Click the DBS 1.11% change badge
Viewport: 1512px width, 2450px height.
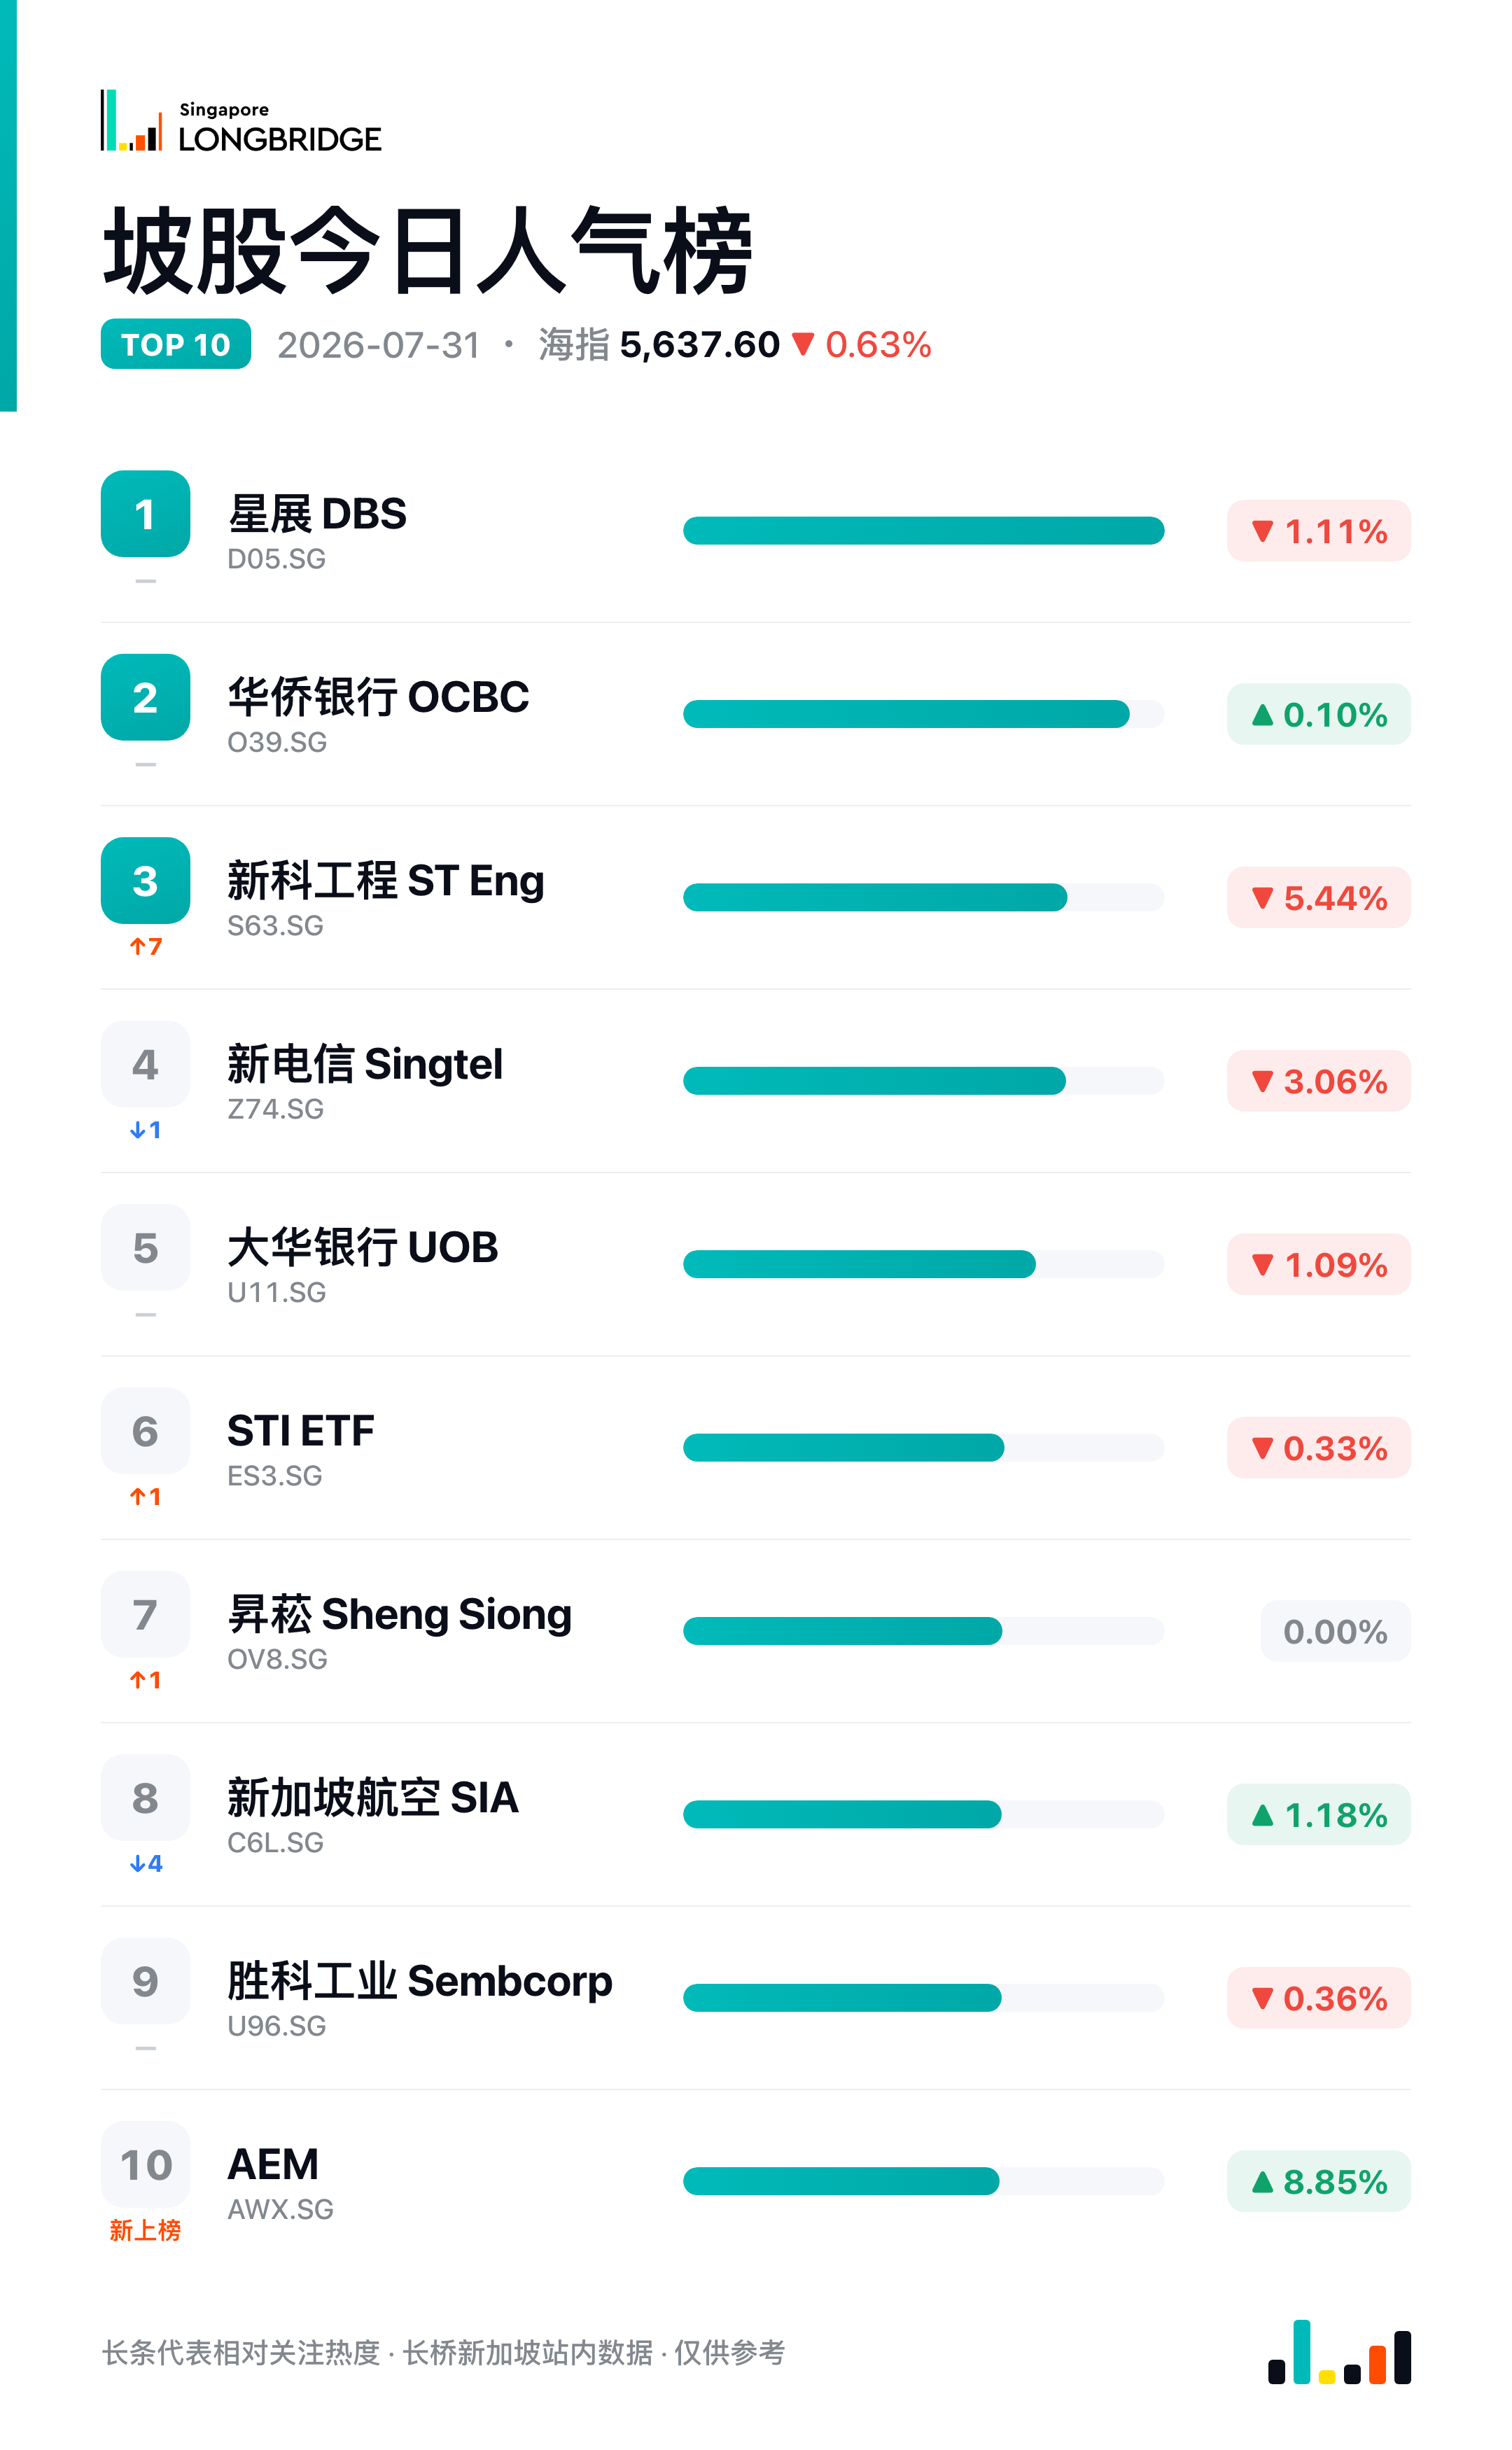click(x=1319, y=531)
